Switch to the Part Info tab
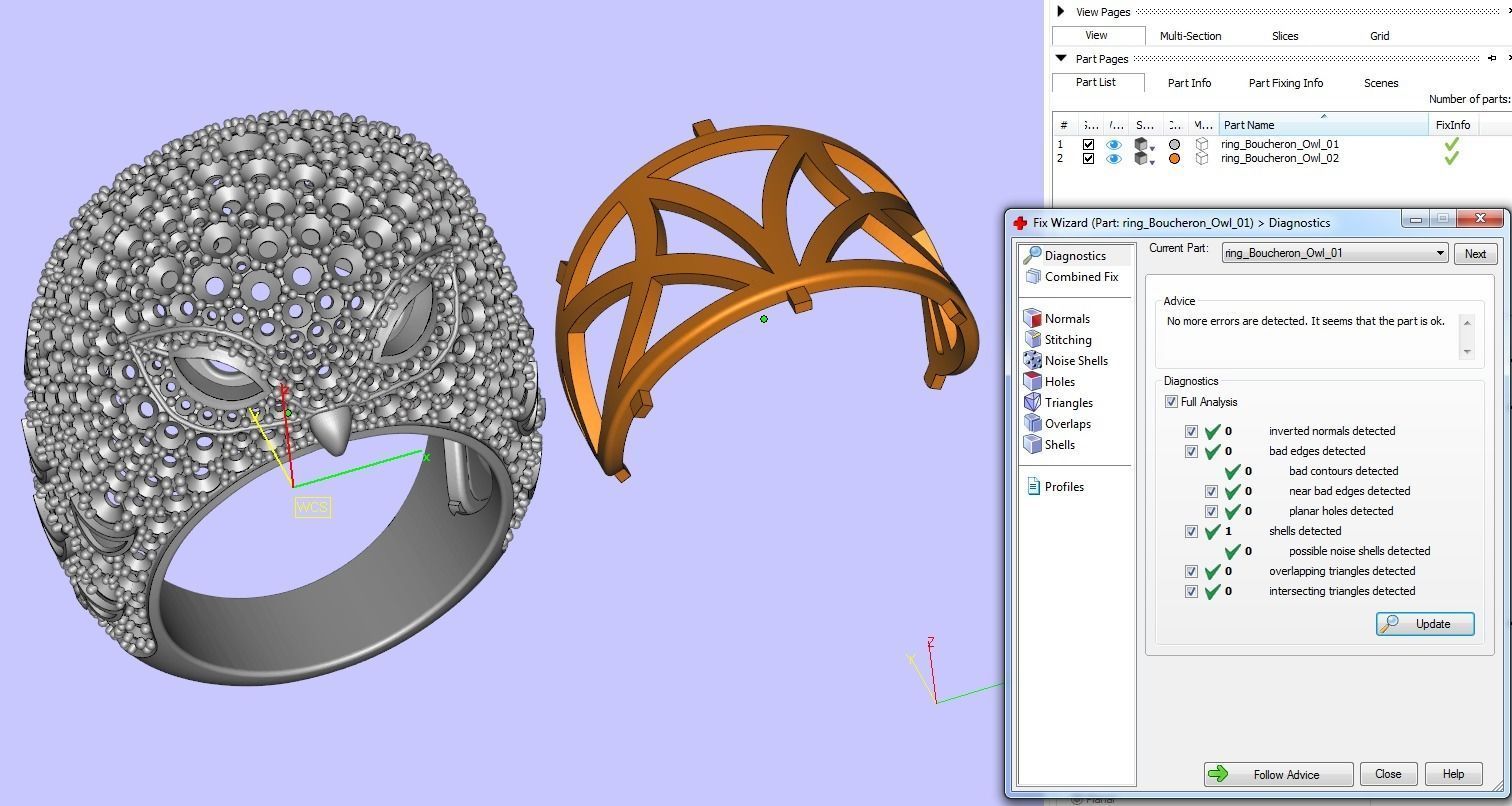The width and height of the screenshot is (1512, 806). 1189,83
